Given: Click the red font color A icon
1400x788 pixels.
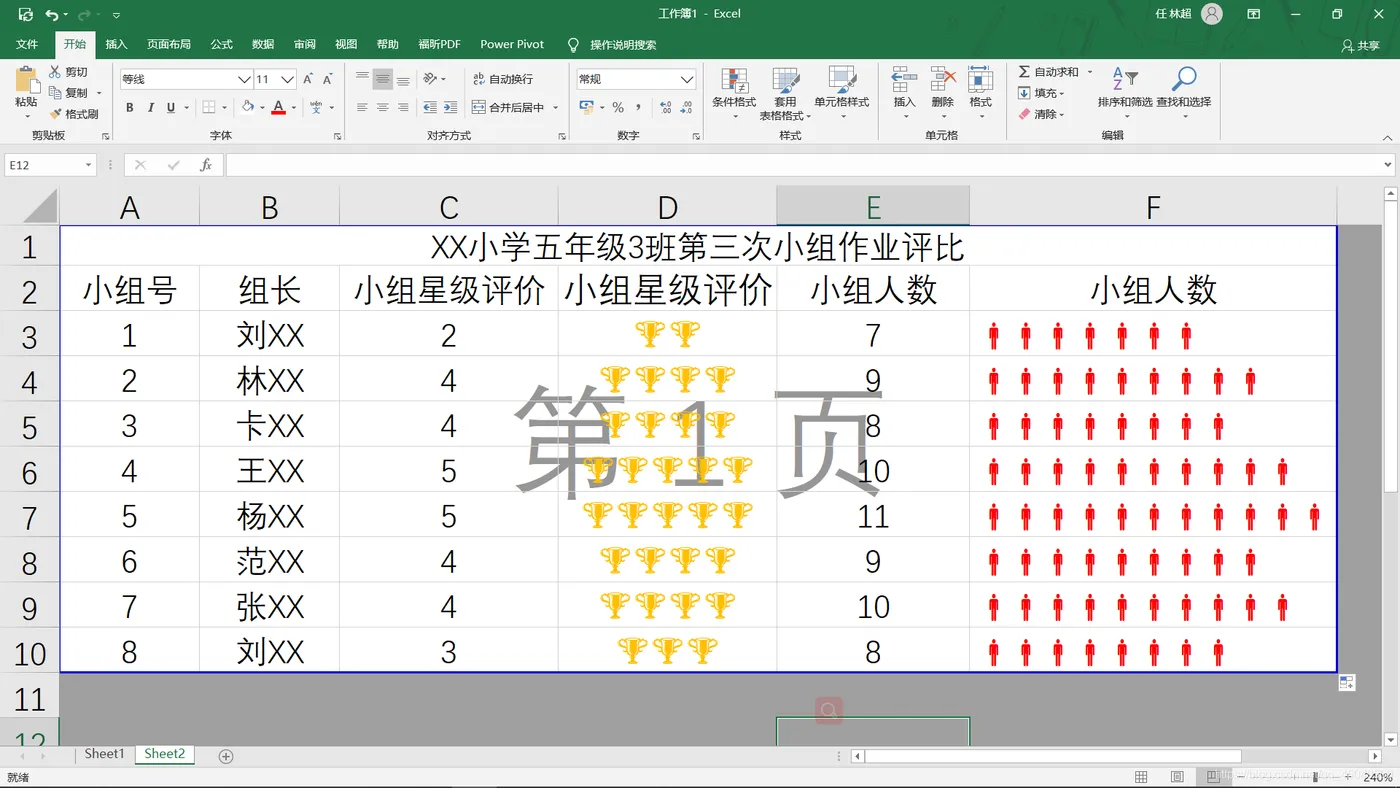Looking at the screenshot, I should tap(278, 107).
